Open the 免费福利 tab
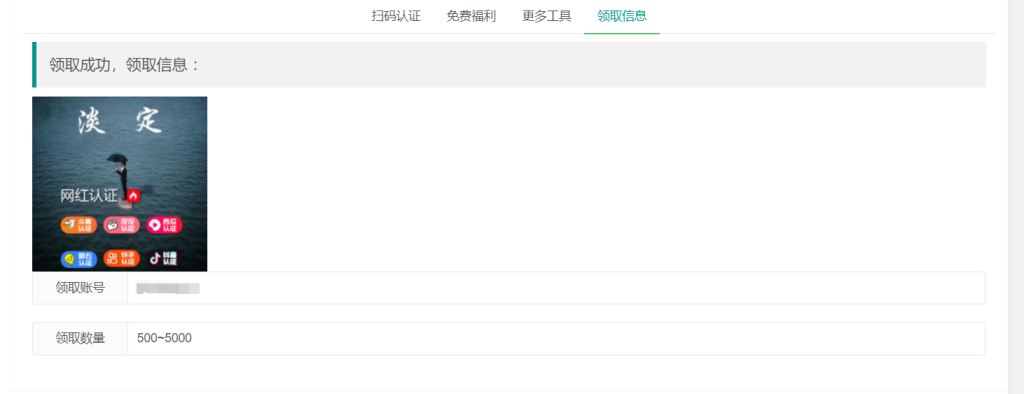 click(471, 16)
